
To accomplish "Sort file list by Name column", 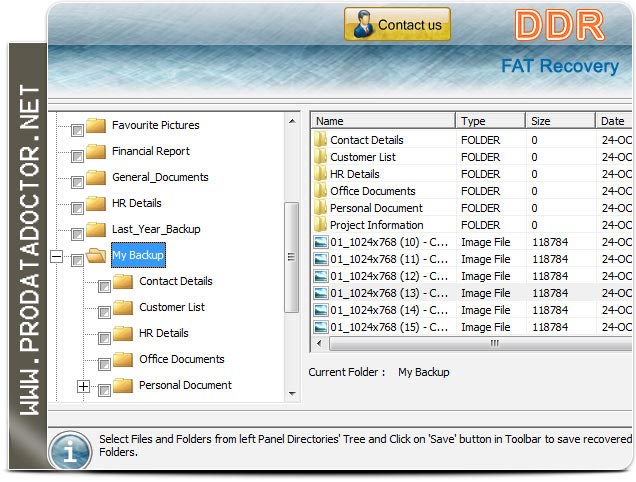I will coord(383,121).
